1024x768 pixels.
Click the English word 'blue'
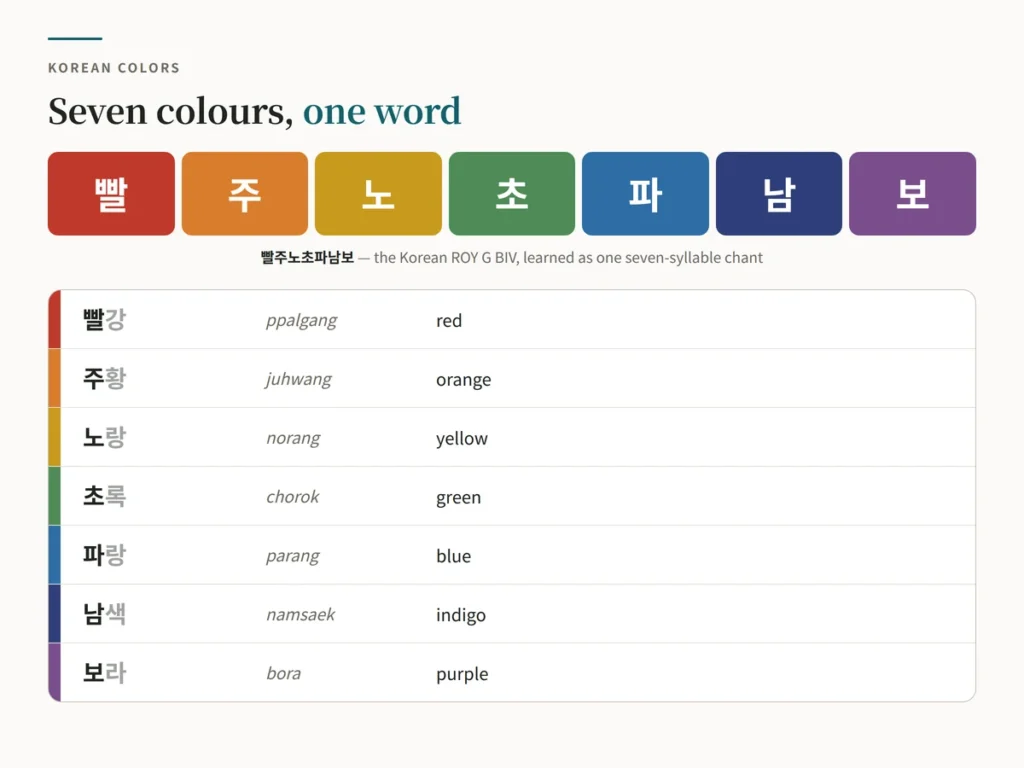coord(453,556)
